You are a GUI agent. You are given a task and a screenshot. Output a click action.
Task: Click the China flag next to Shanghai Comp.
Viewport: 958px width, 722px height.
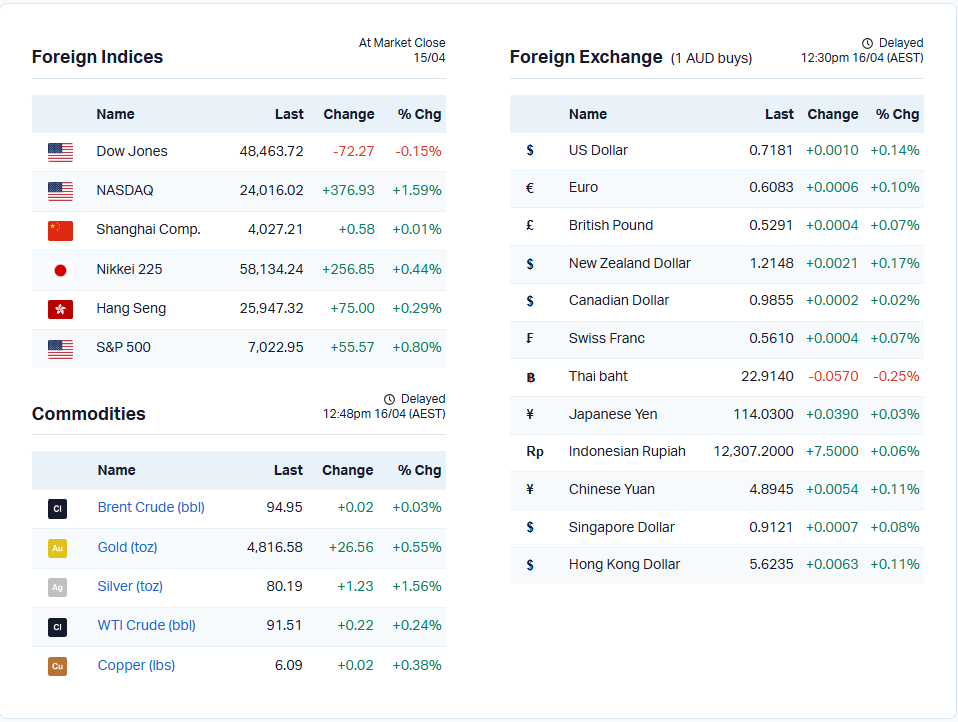click(x=60, y=230)
